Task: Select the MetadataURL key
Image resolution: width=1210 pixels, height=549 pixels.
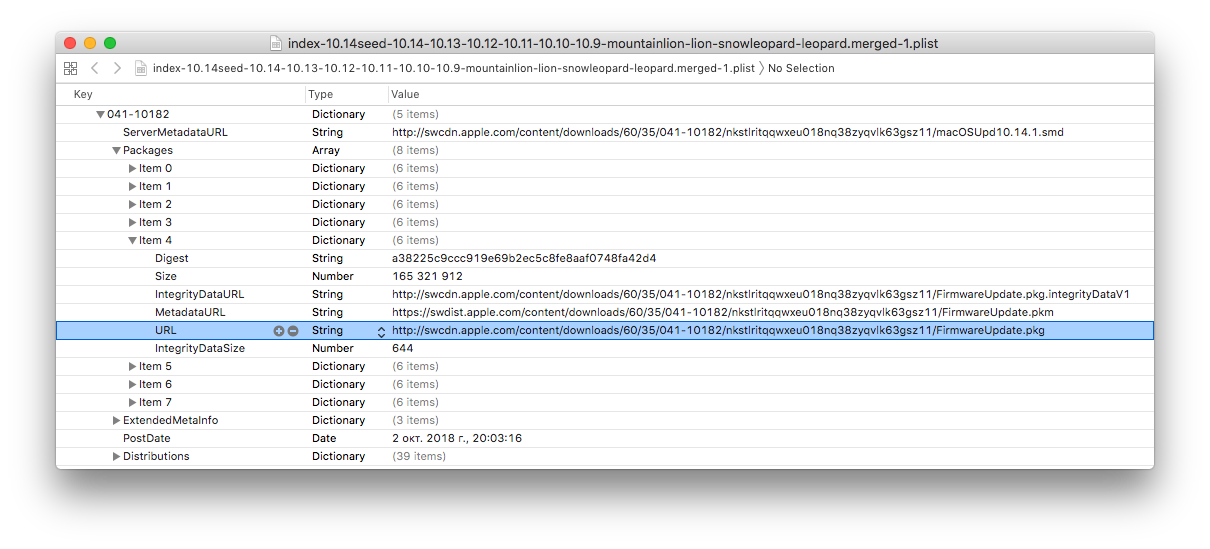Action: click(x=190, y=312)
